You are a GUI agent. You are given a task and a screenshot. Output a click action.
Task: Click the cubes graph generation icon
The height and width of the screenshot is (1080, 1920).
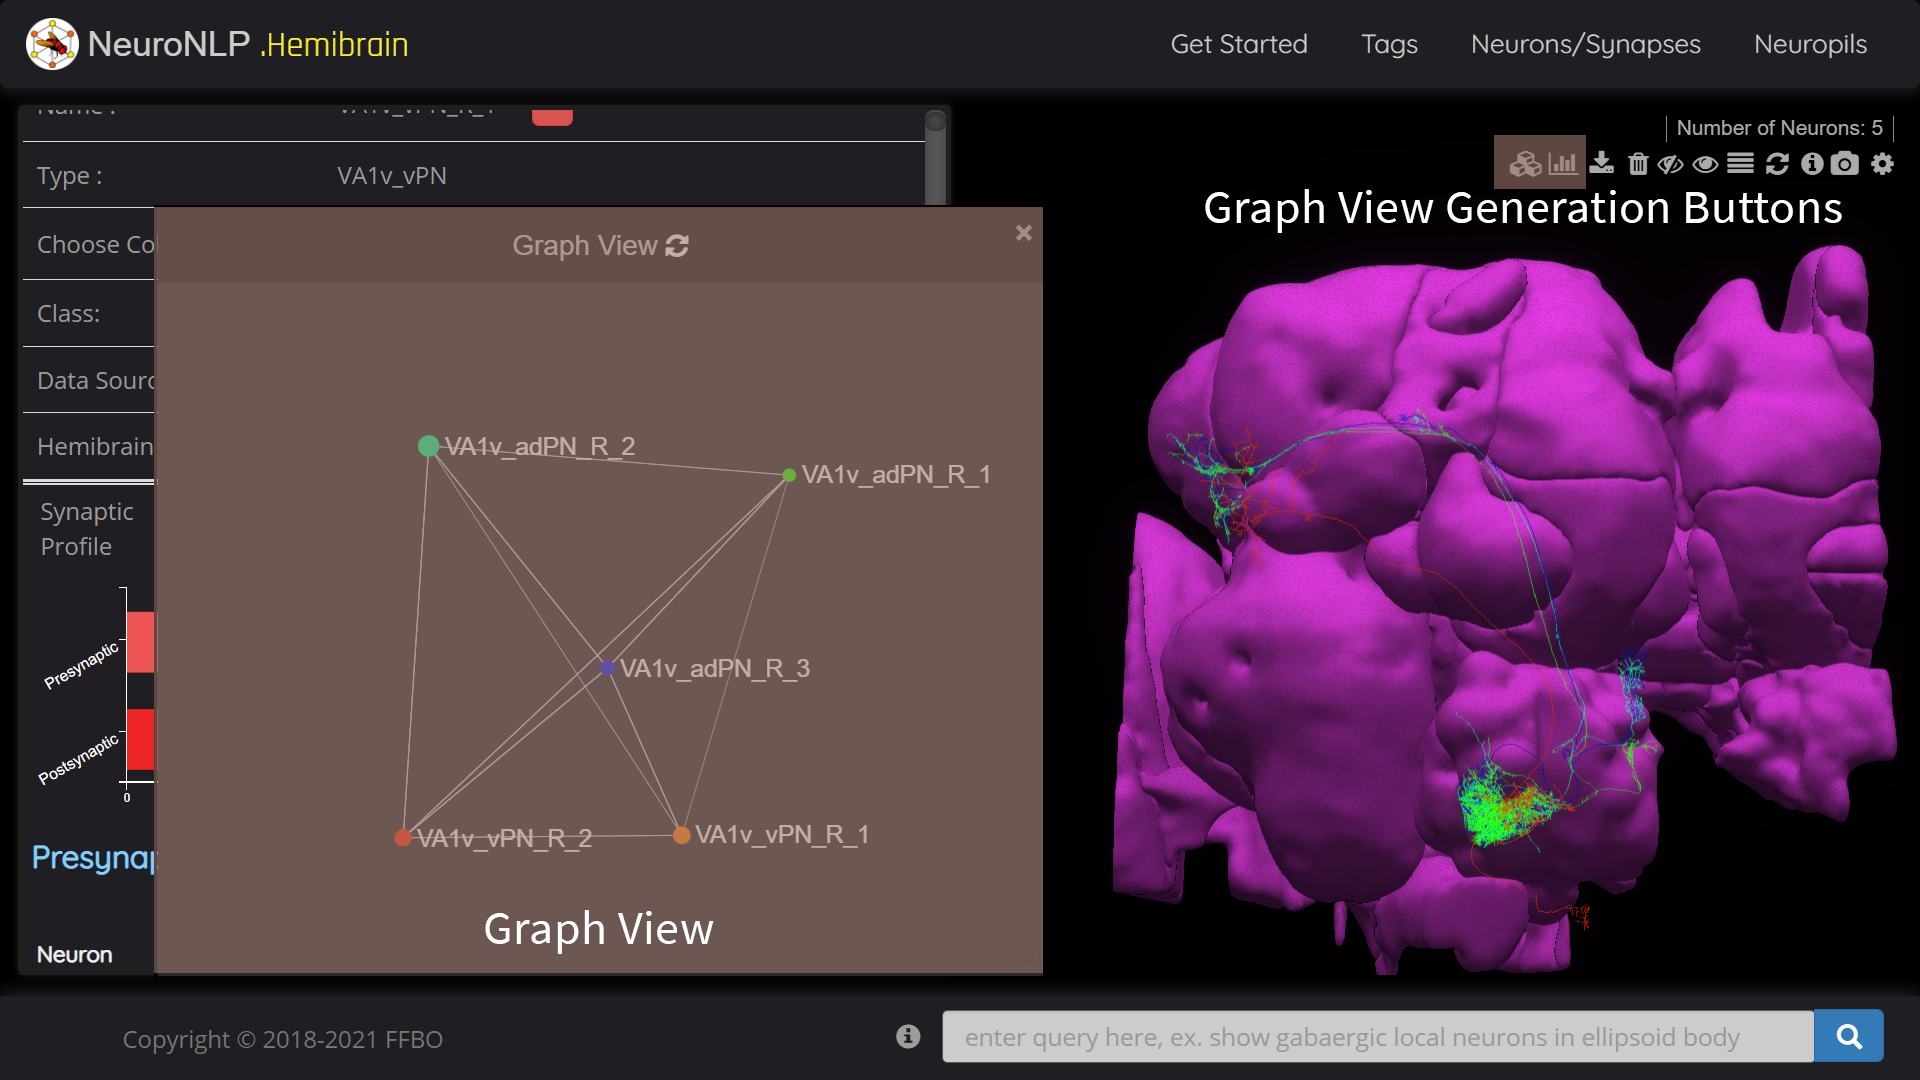point(1524,164)
